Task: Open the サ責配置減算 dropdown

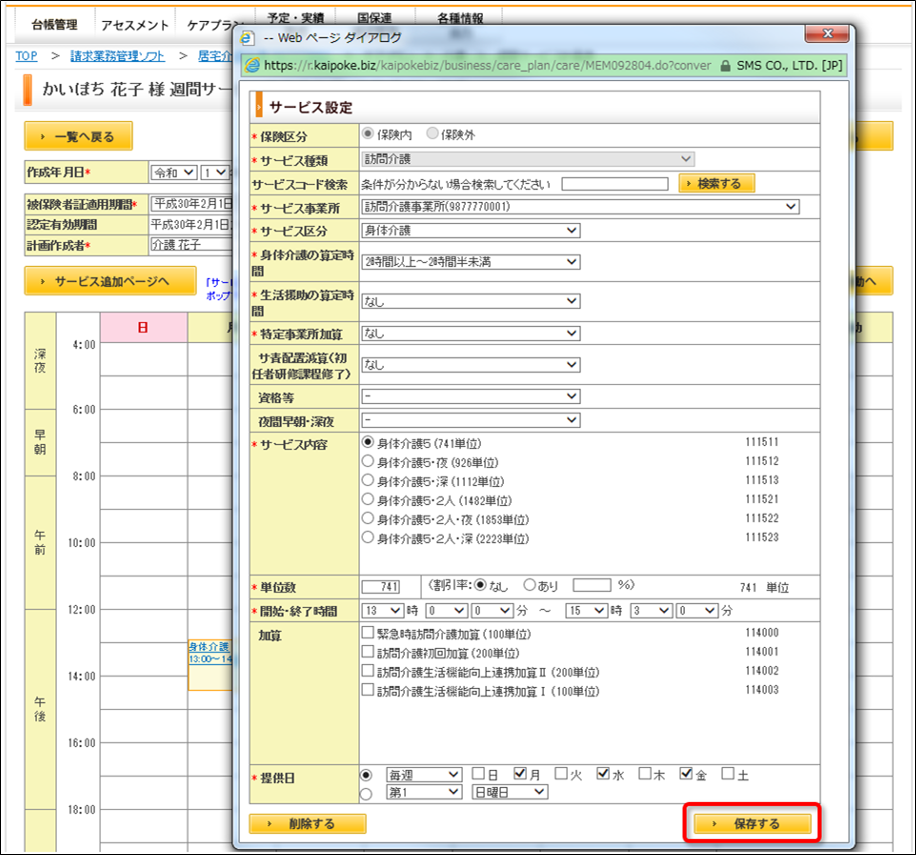Action: pyautogui.click(x=471, y=364)
